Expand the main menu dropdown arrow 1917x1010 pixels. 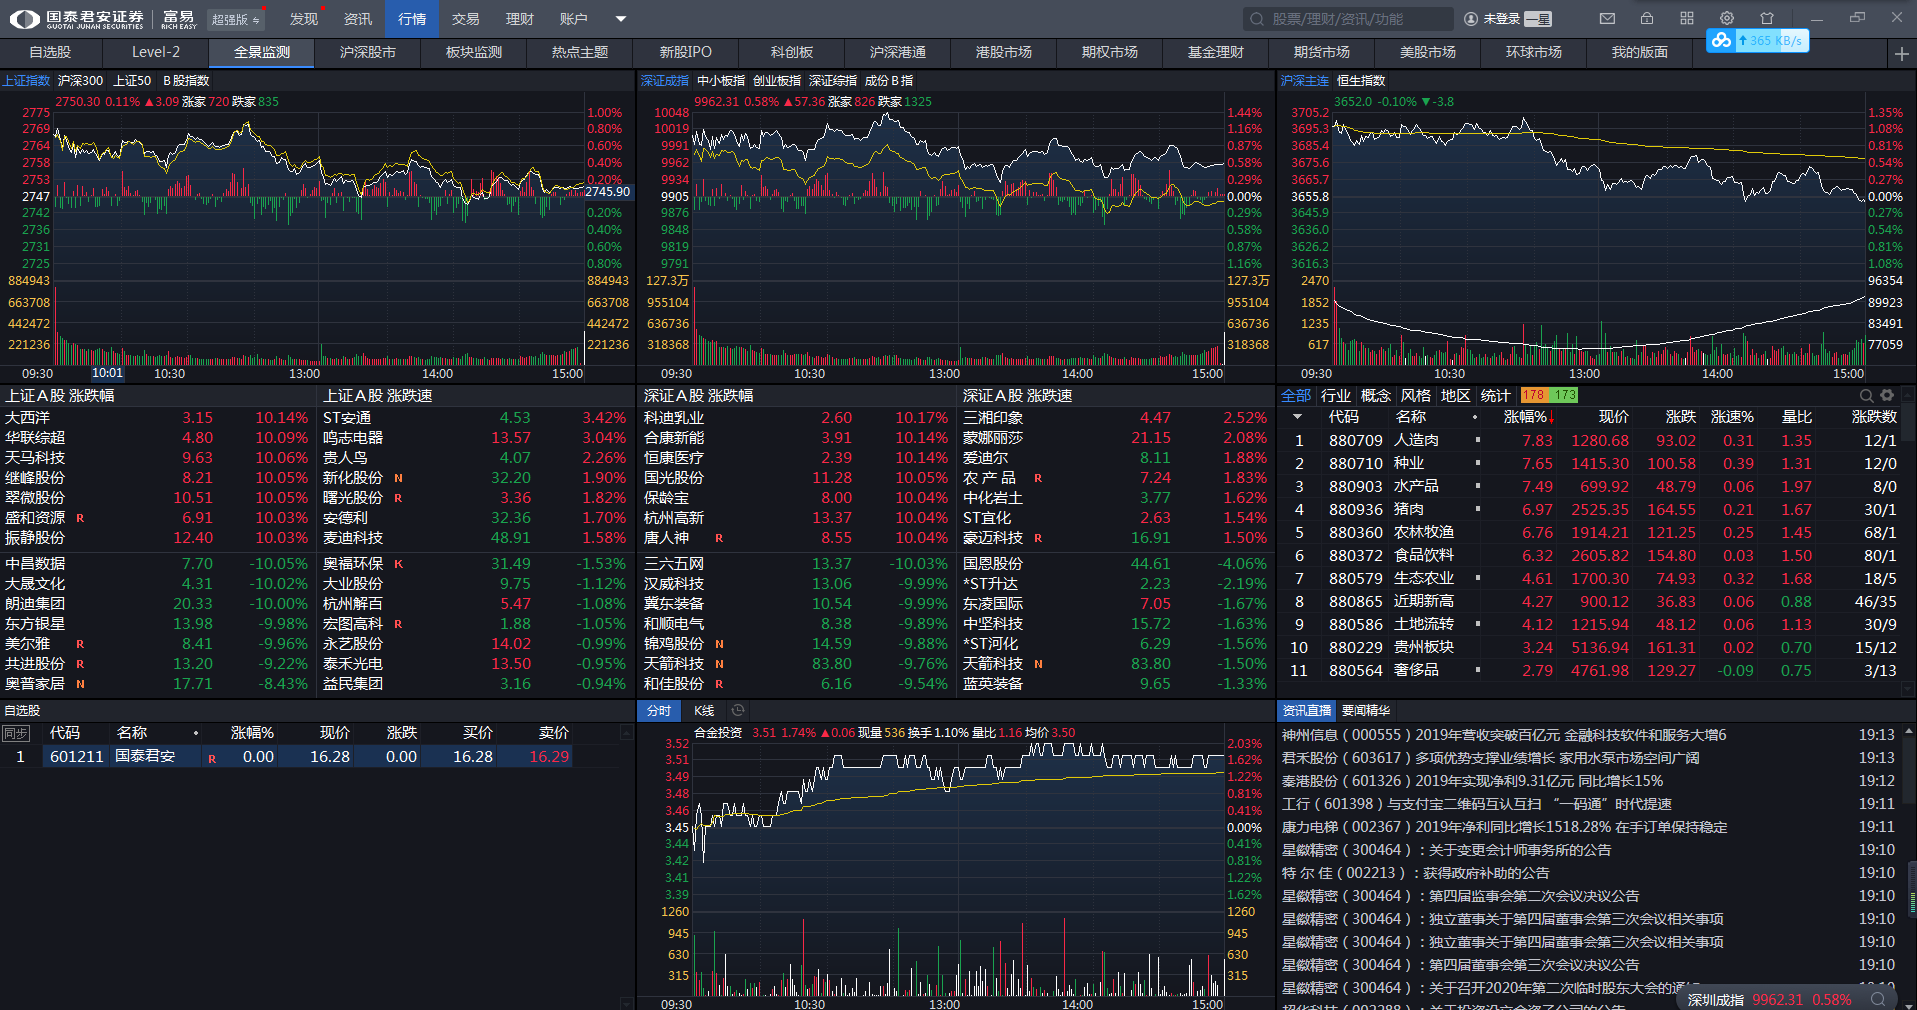tap(620, 19)
